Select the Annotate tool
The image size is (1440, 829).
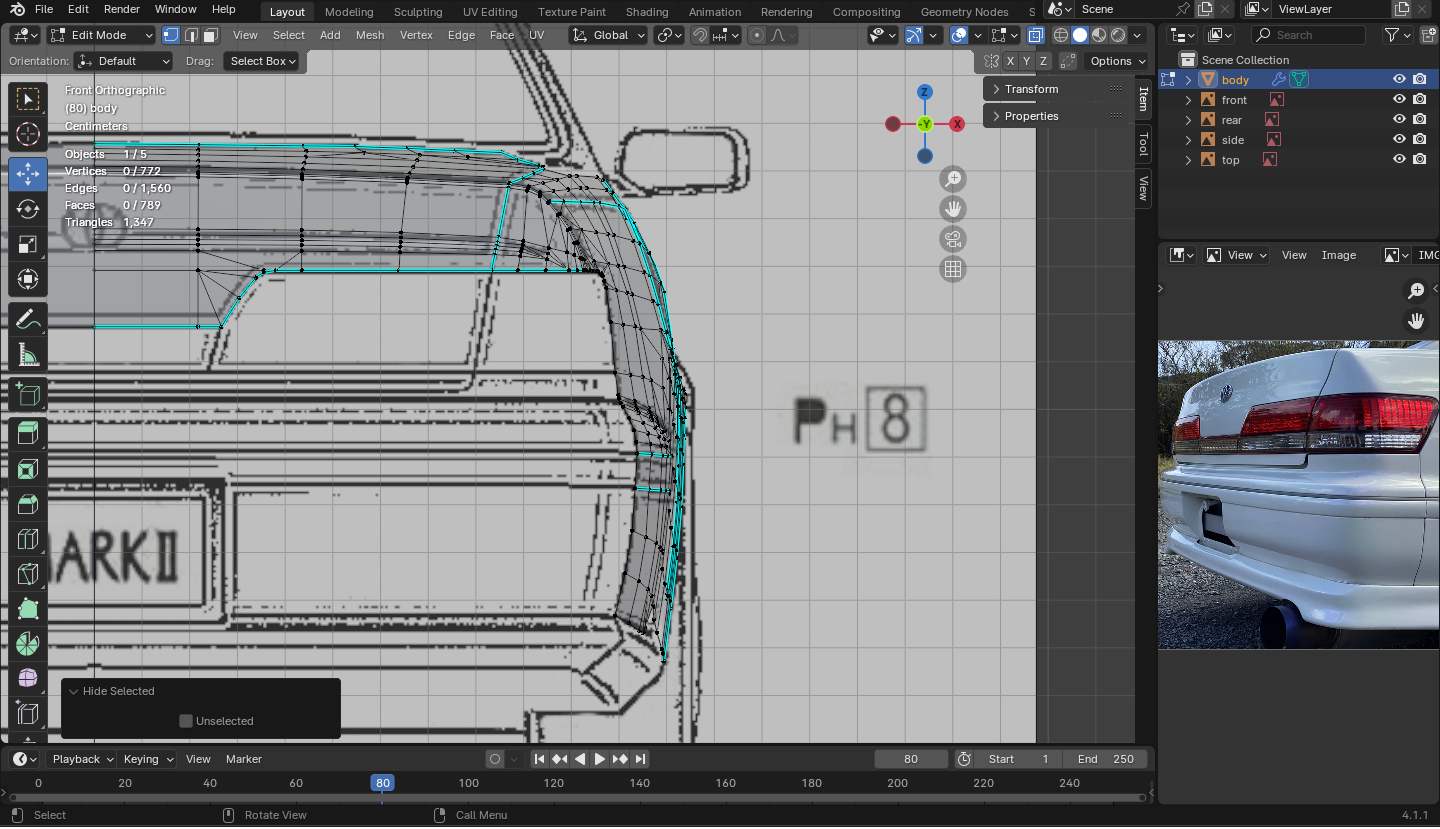tap(28, 320)
